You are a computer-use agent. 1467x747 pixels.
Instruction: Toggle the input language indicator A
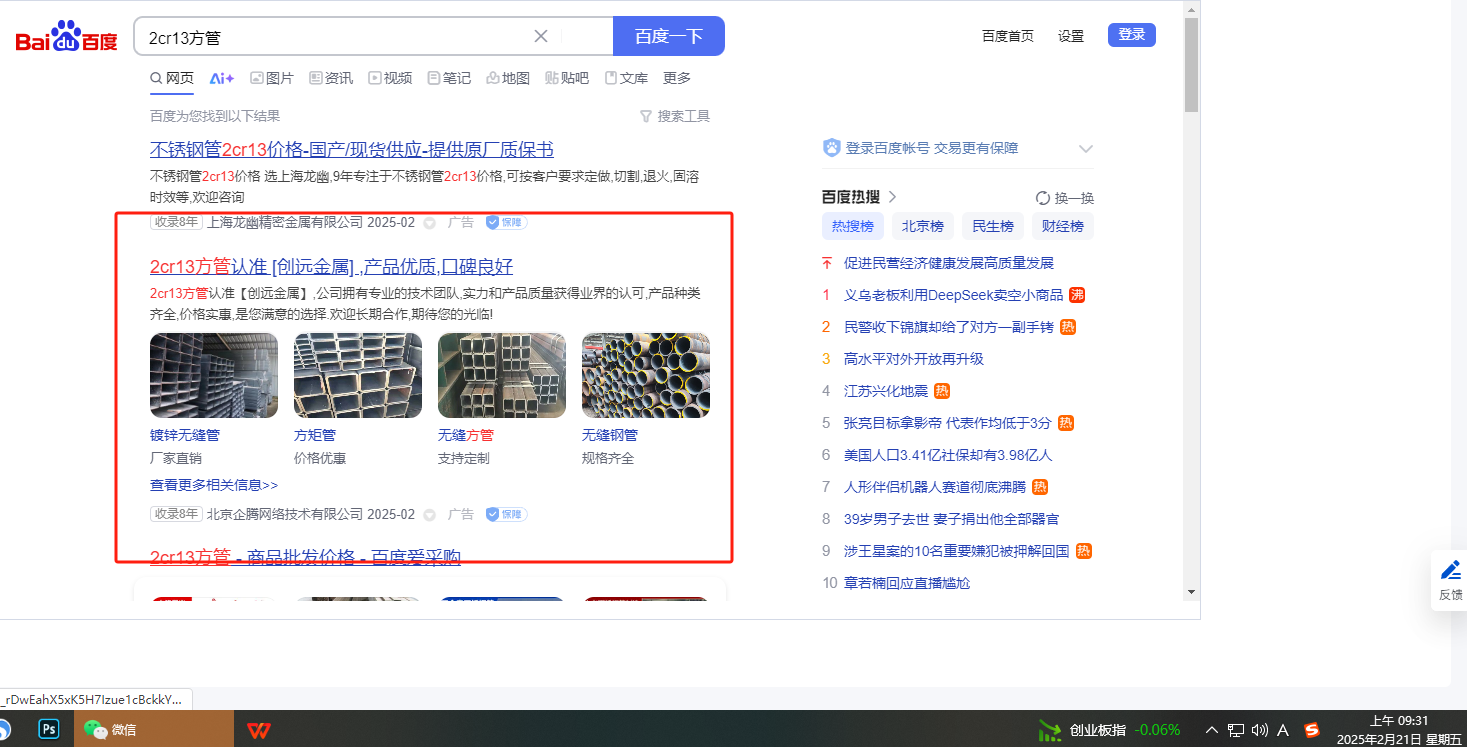point(1283,730)
